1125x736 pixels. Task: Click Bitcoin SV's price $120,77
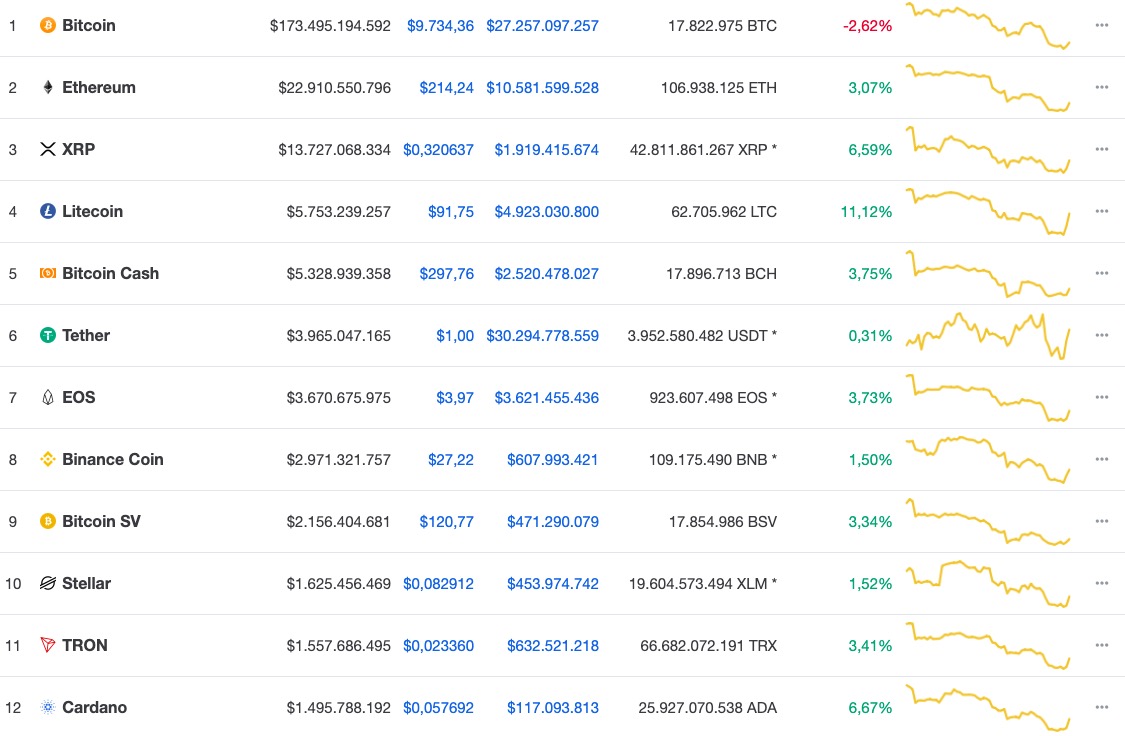[x=446, y=522]
